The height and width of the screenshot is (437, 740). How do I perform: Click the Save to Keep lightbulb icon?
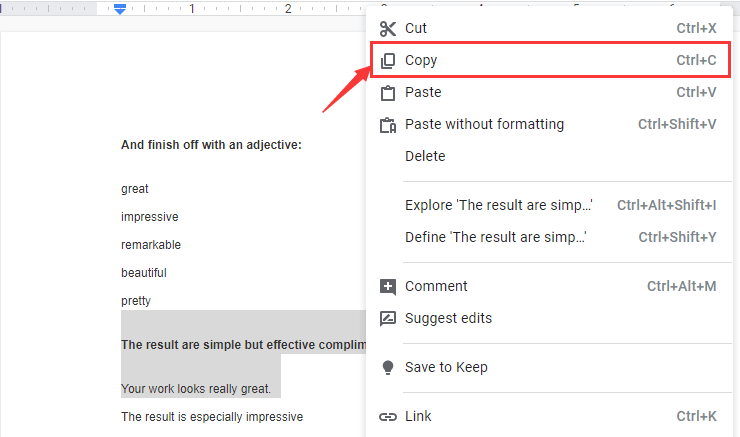pyautogui.click(x=388, y=368)
